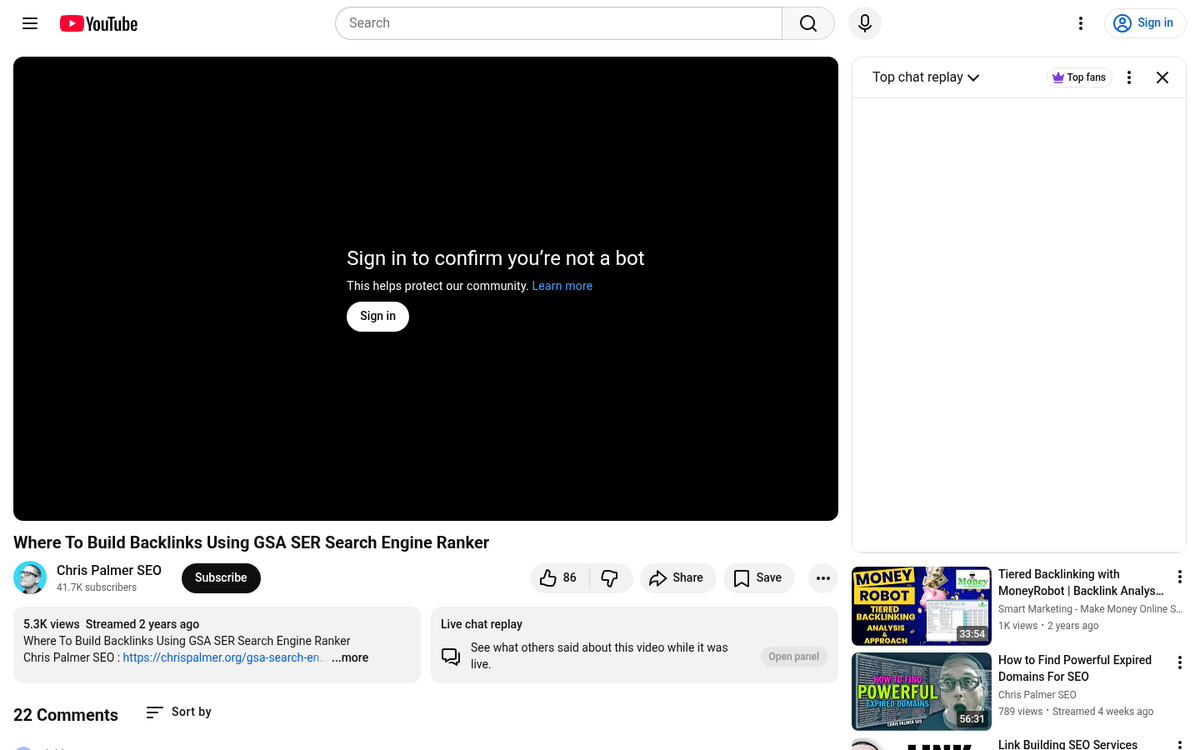Dislike the video with thumbs down

pos(610,578)
